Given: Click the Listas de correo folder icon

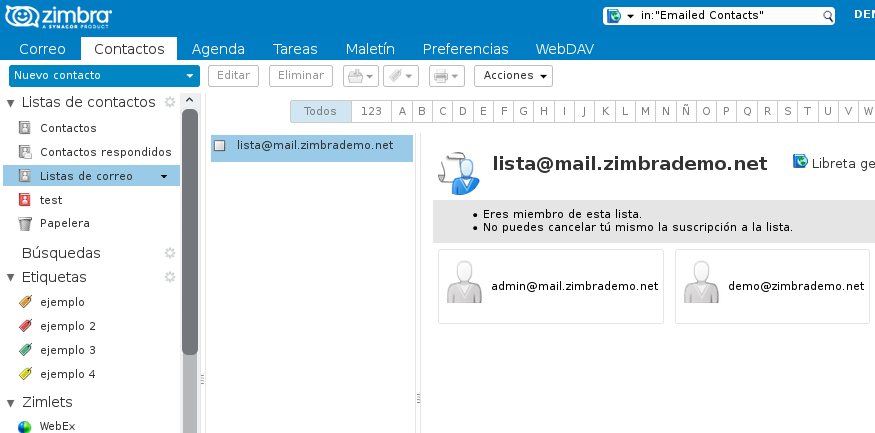Looking at the screenshot, I should tap(25, 176).
